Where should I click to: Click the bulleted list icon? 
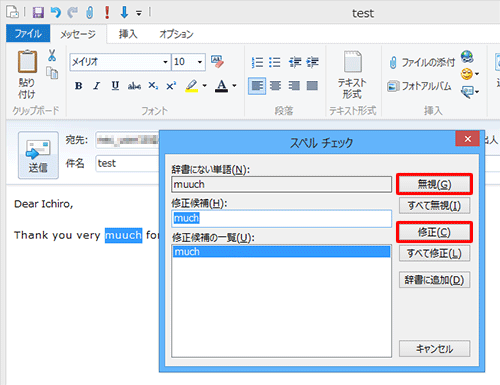[x=275, y=62]
